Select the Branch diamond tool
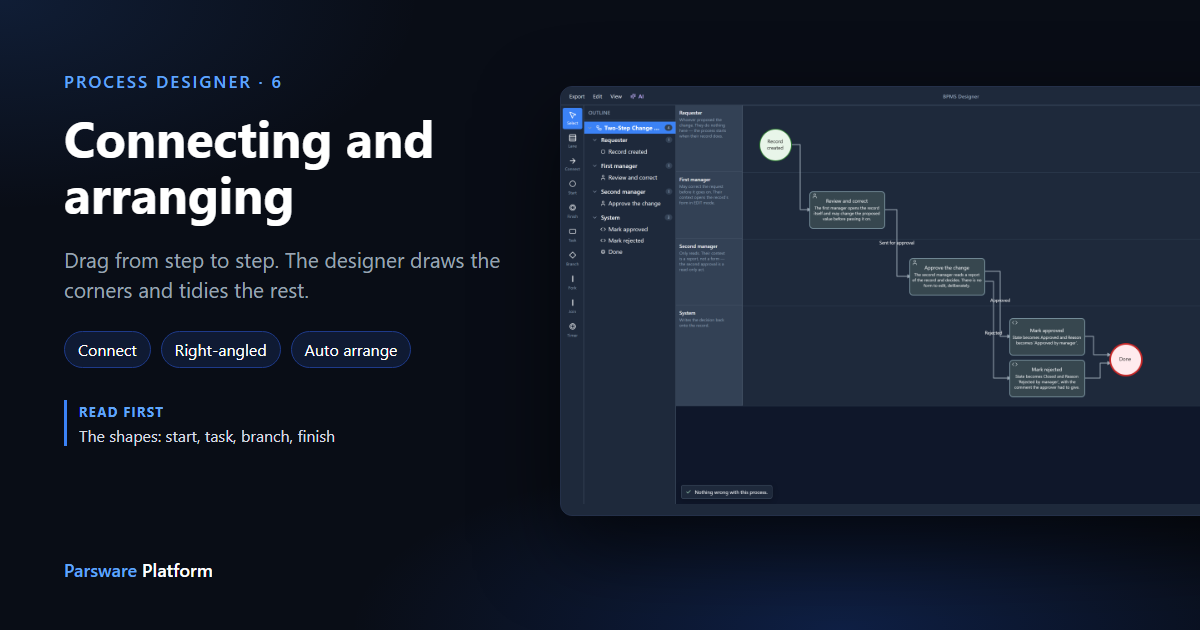 pos(572,258)
